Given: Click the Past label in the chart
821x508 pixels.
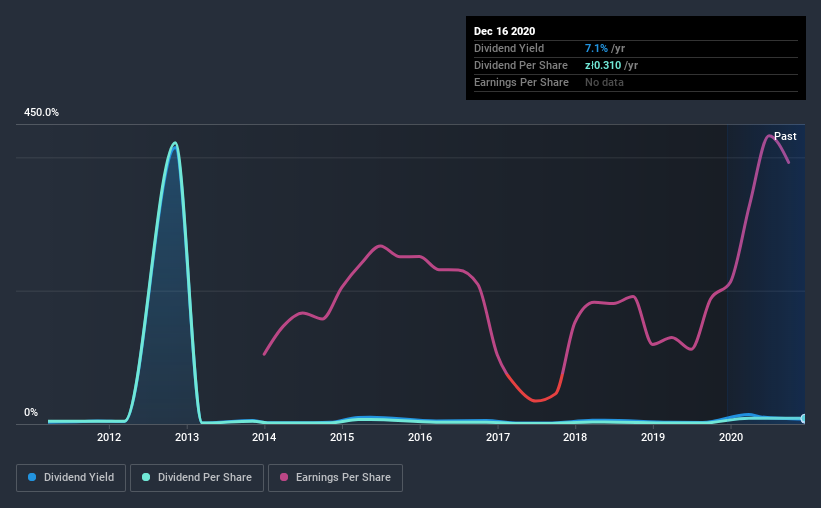Looking at the screenshot, I should click(x=785, y=136).
